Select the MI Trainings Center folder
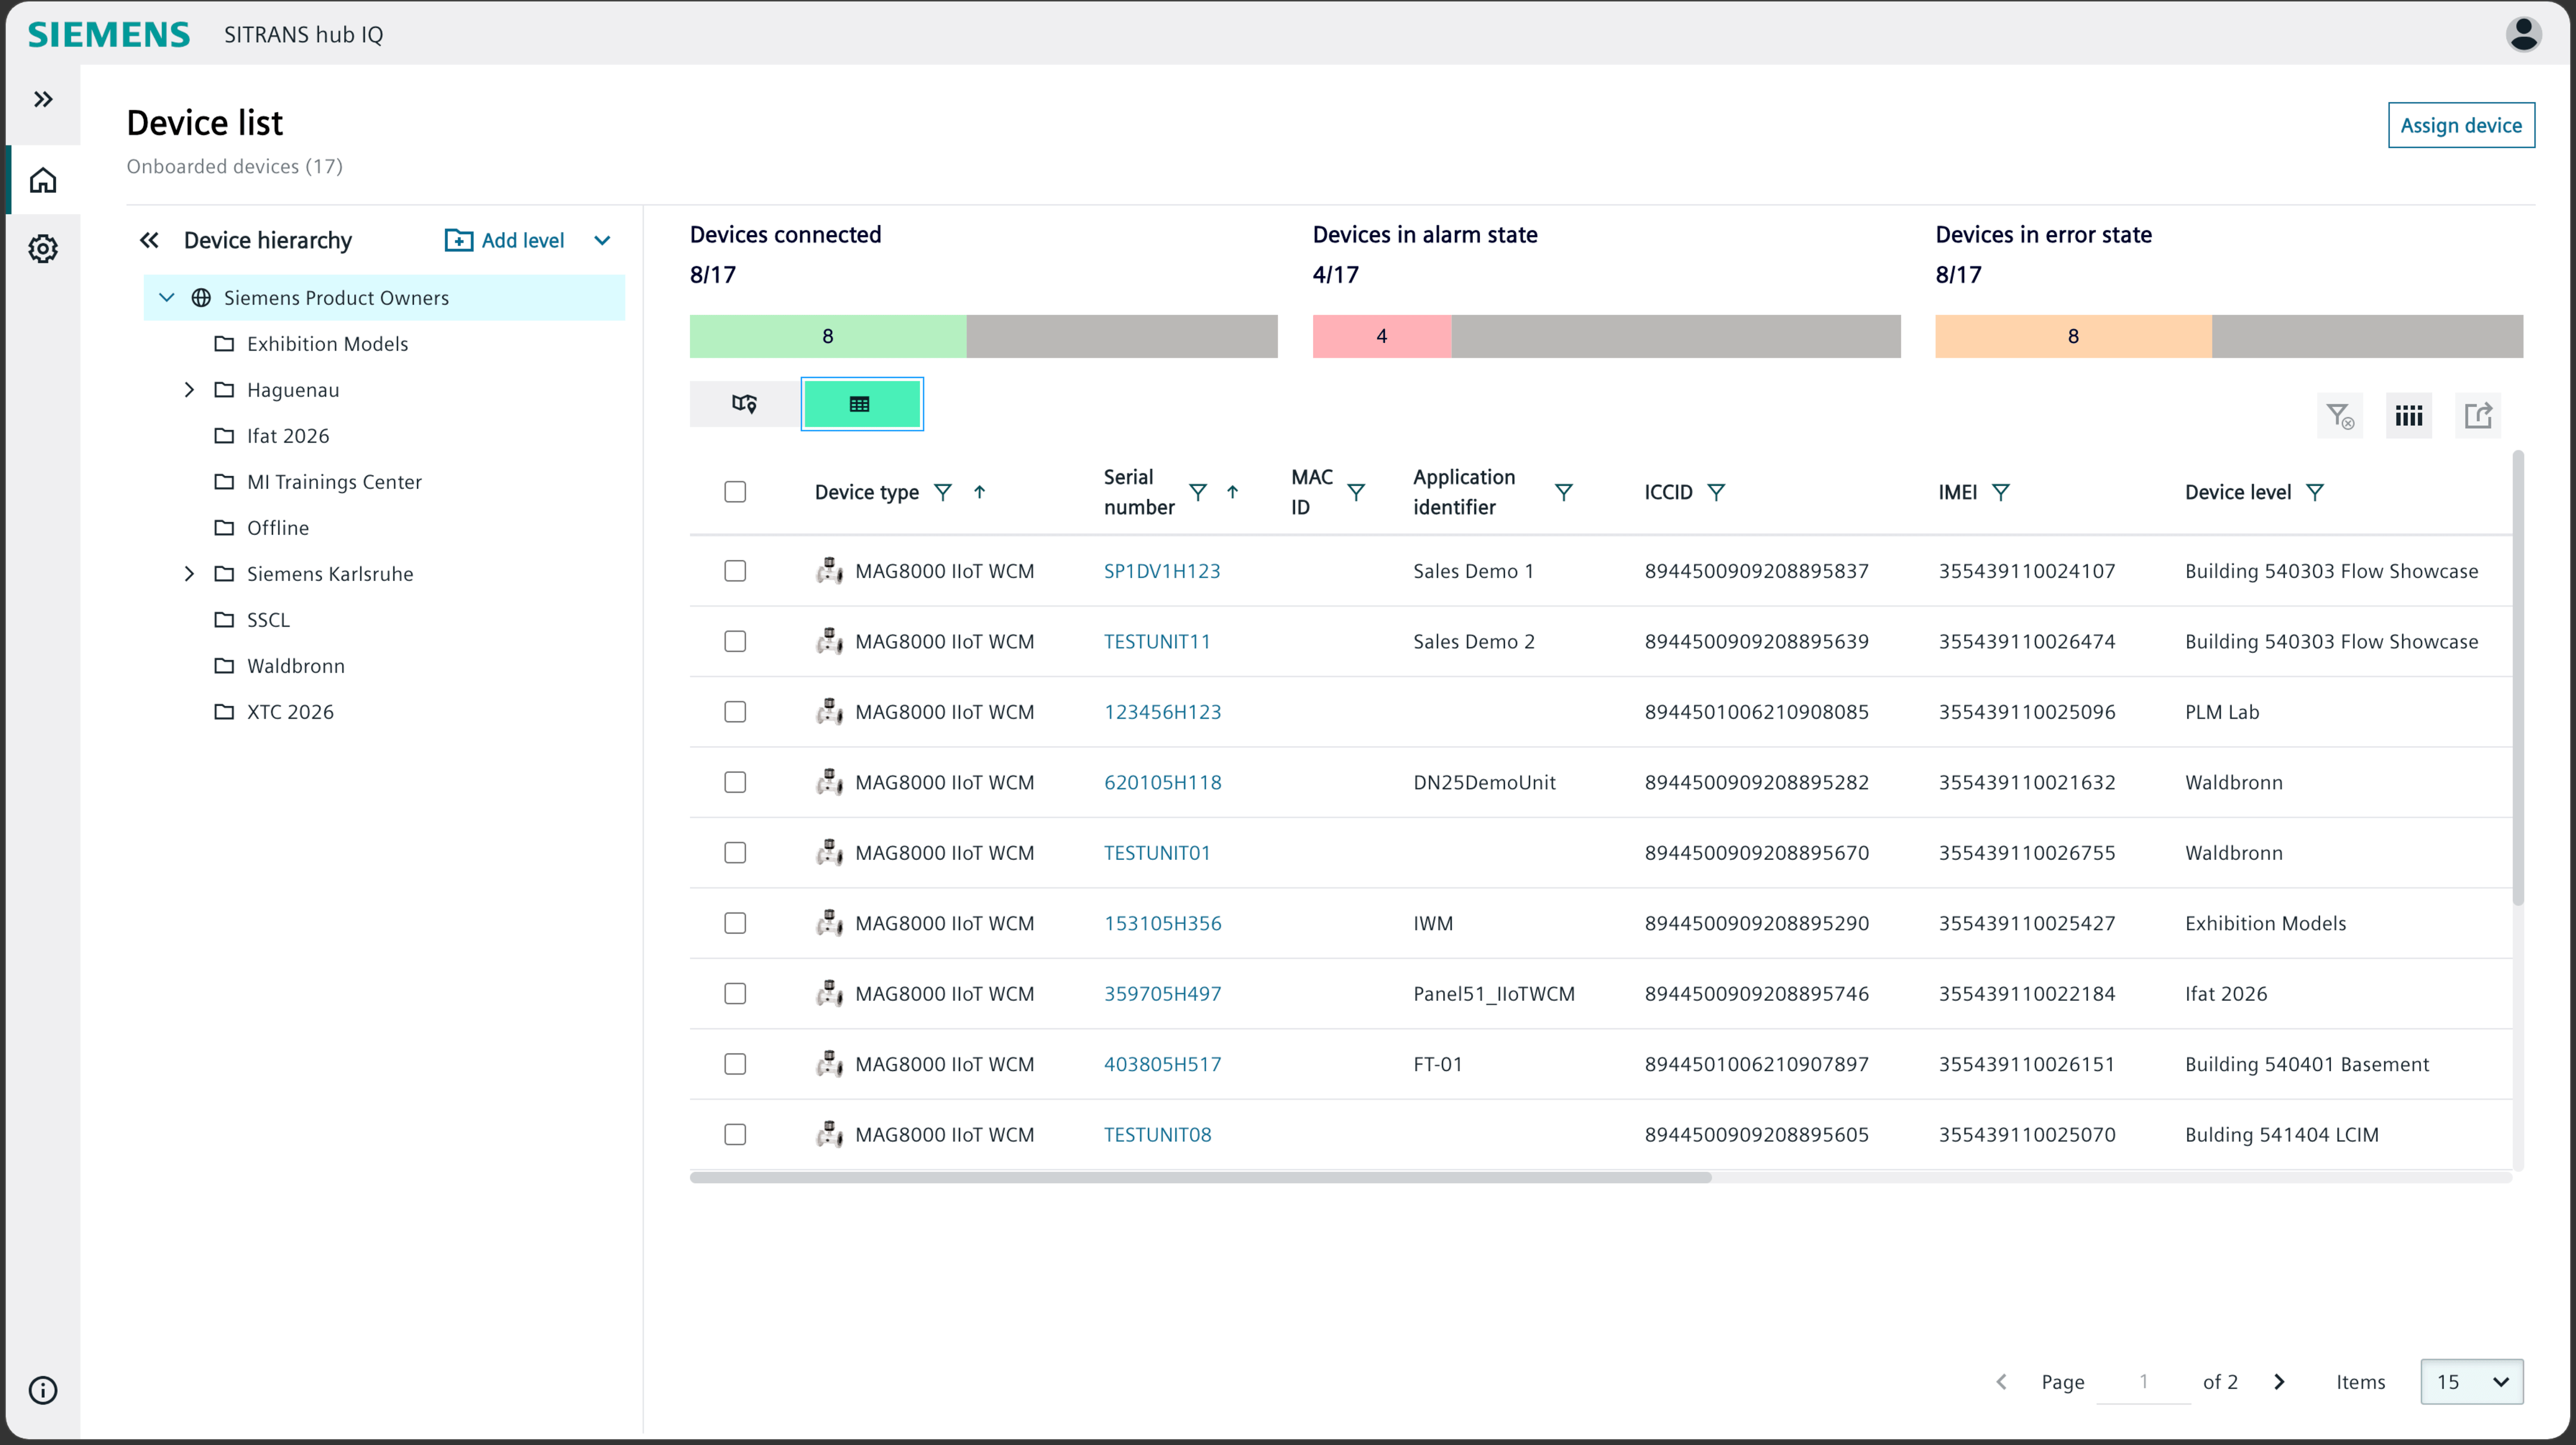The image size is (2576, 1445). tap(334, 482)
